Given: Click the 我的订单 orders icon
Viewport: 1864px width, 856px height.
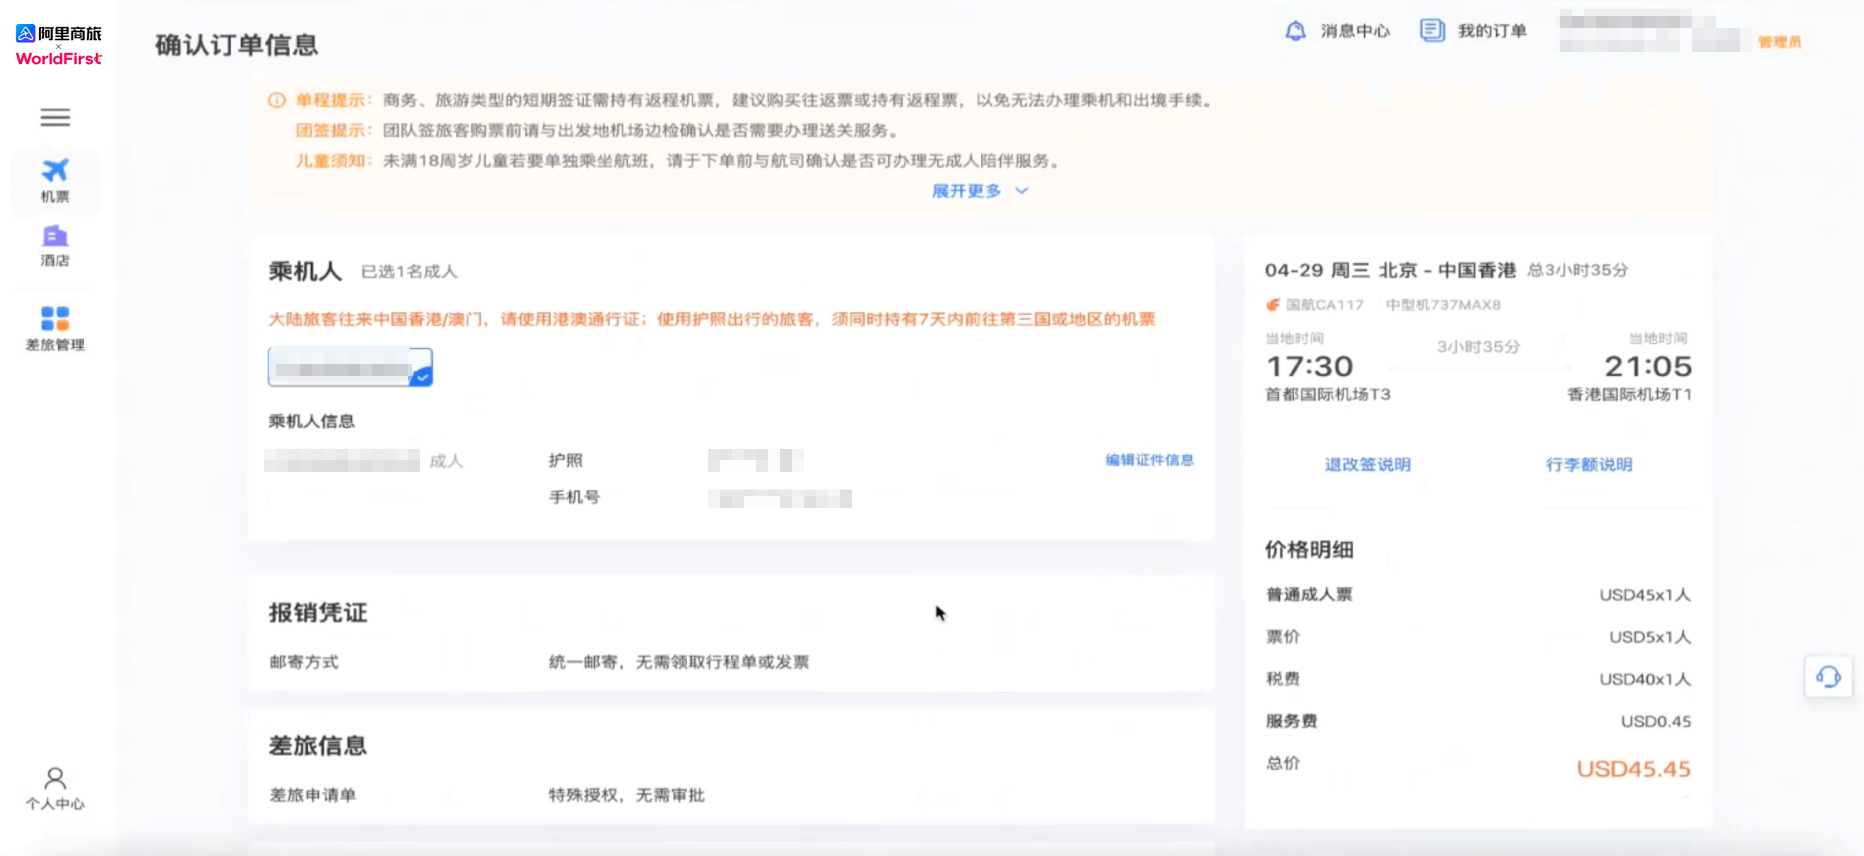Looking at the screenshot, I should tap(1432, 31).
